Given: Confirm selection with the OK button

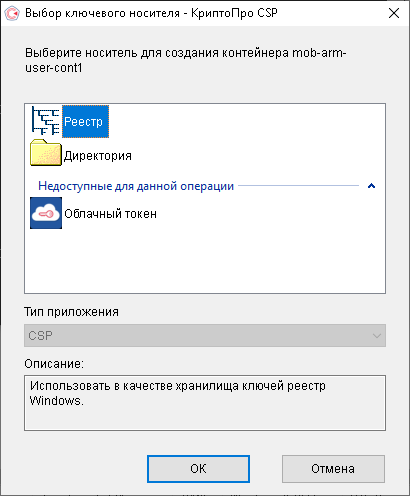Looking at the screenshot, I should pos(198,469).
